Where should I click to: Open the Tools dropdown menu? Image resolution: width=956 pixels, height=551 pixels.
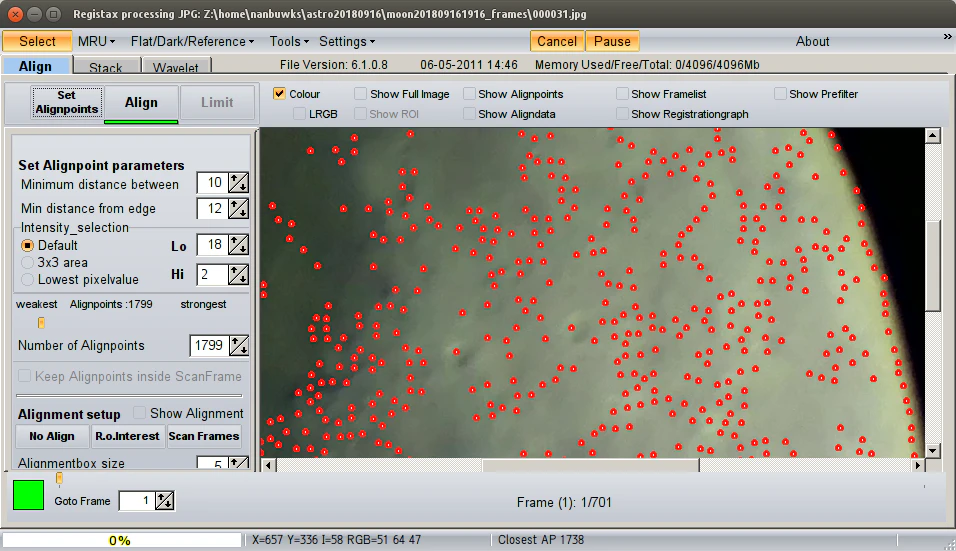pos(289,41)
